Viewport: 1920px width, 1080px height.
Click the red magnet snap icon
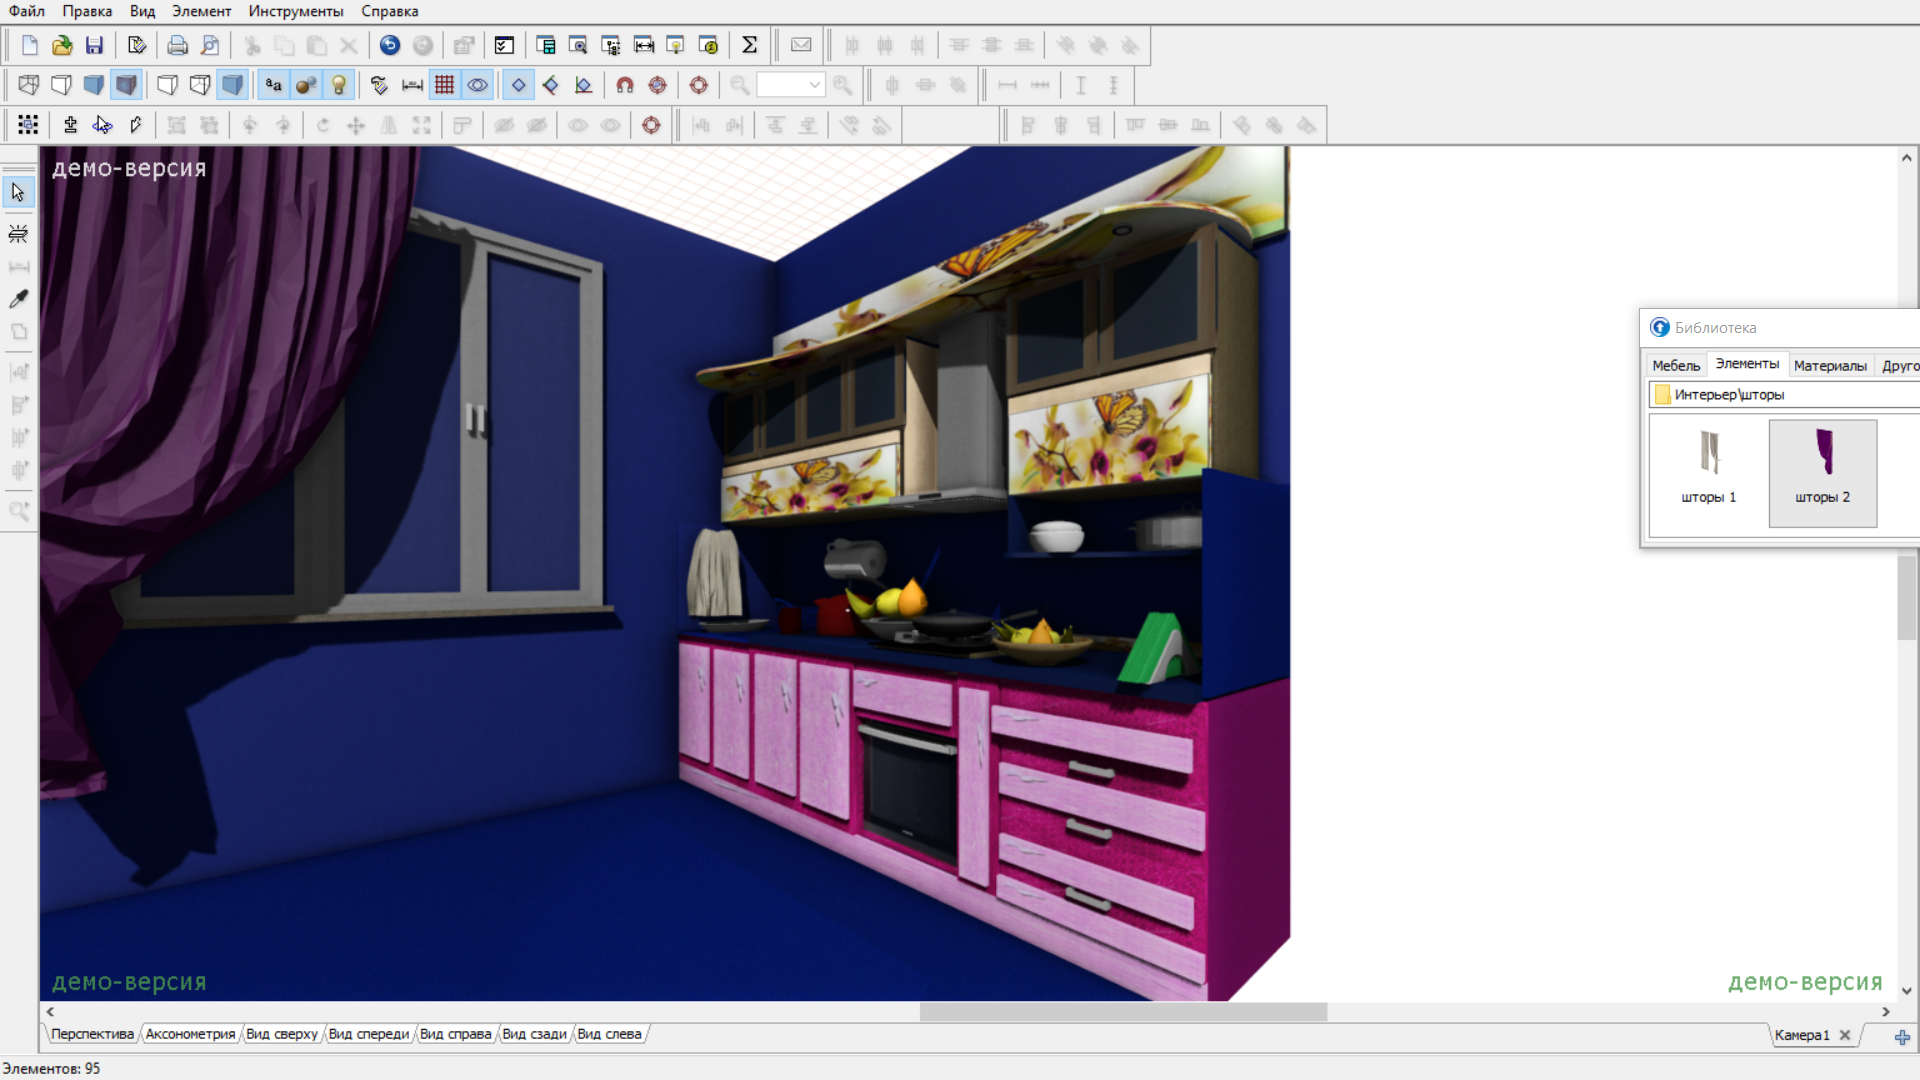point(625,85)
